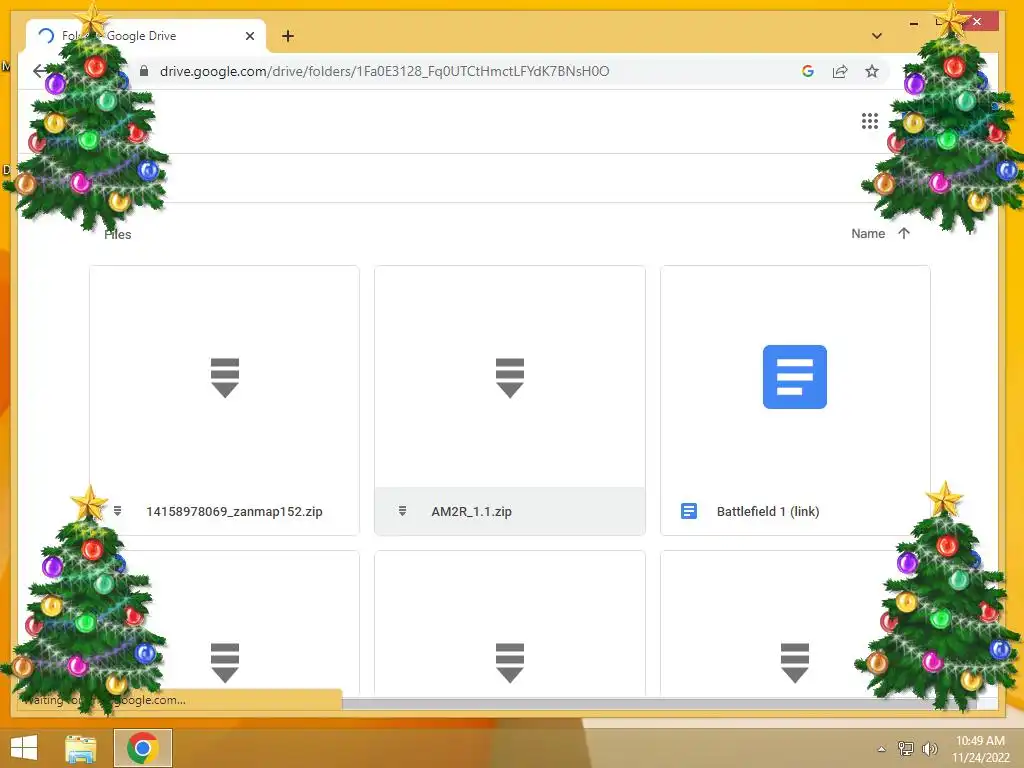This screenshot has width=1024, height=768.
Task: Click the share page icon in address bar
Action: pyautogui.click(x=840, y=71)
